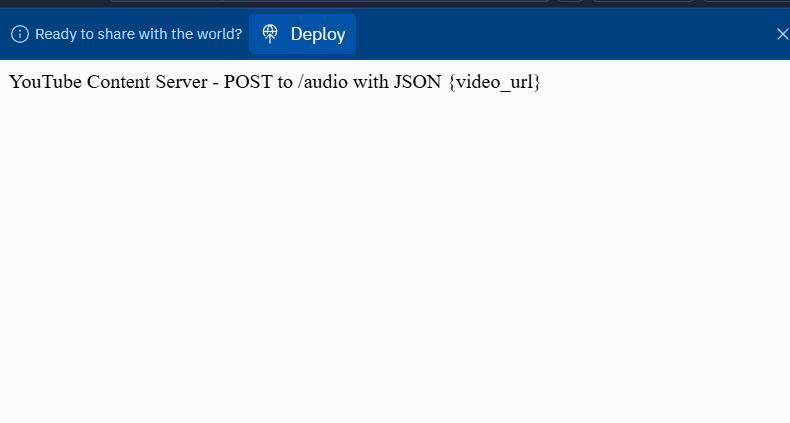Dismiss the deploy banner with the X

tap(782, 34)
